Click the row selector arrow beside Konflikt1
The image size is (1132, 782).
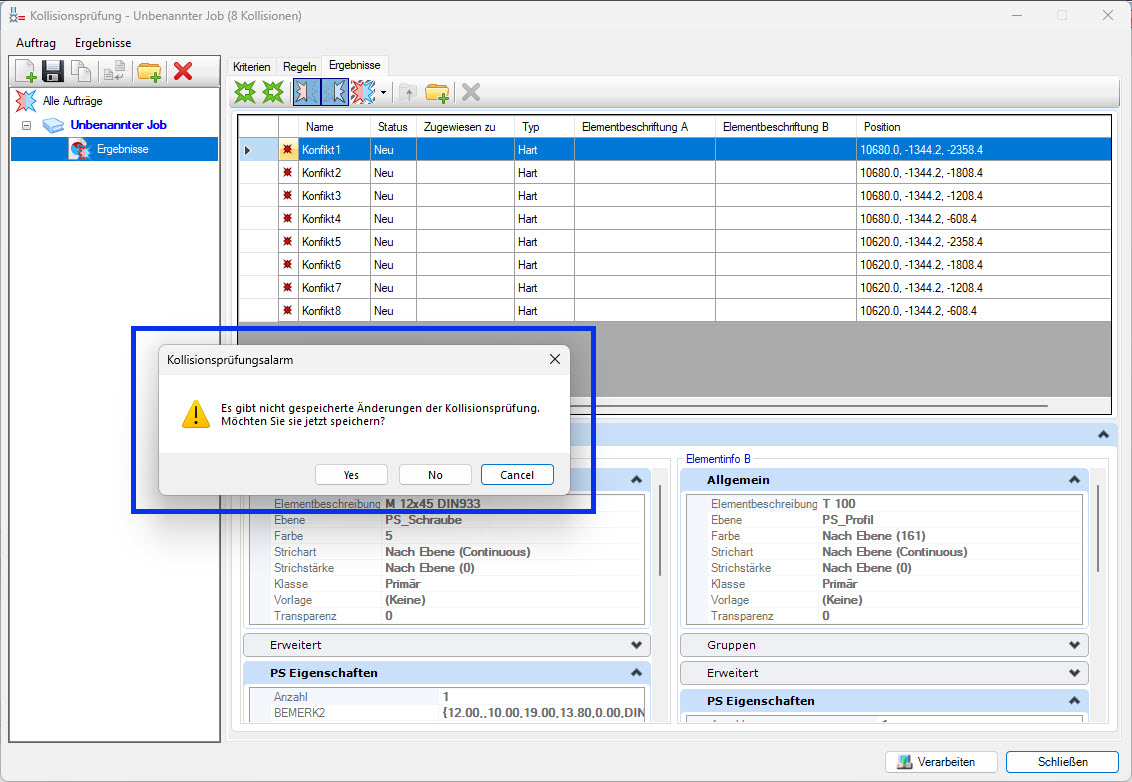248,150
